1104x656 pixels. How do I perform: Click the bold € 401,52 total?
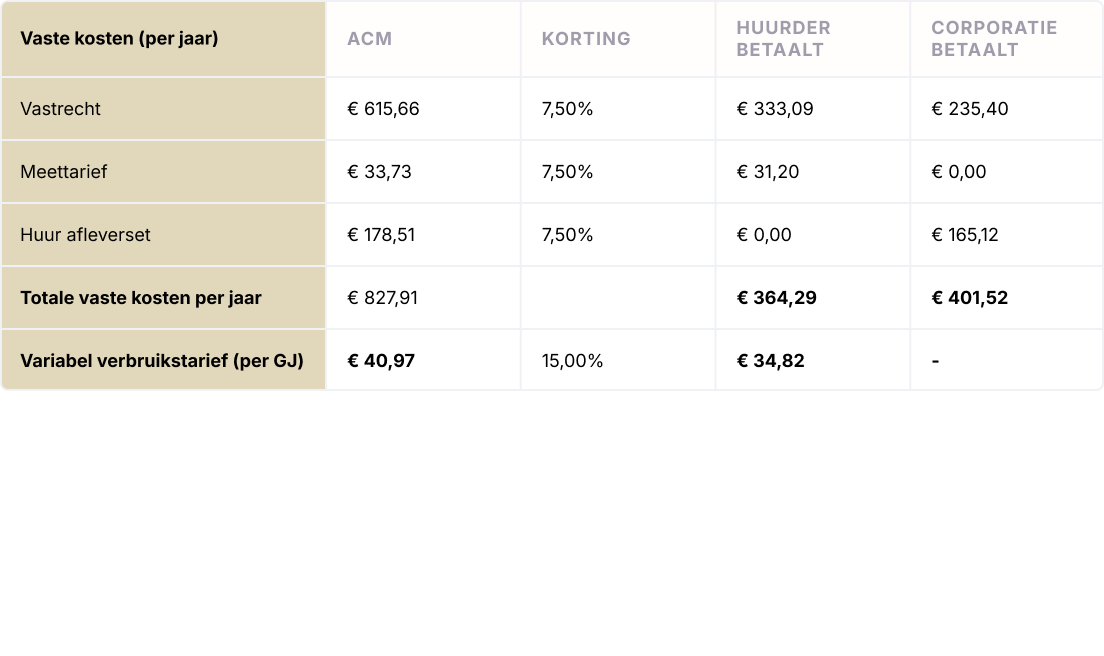[x=970, y=298]
